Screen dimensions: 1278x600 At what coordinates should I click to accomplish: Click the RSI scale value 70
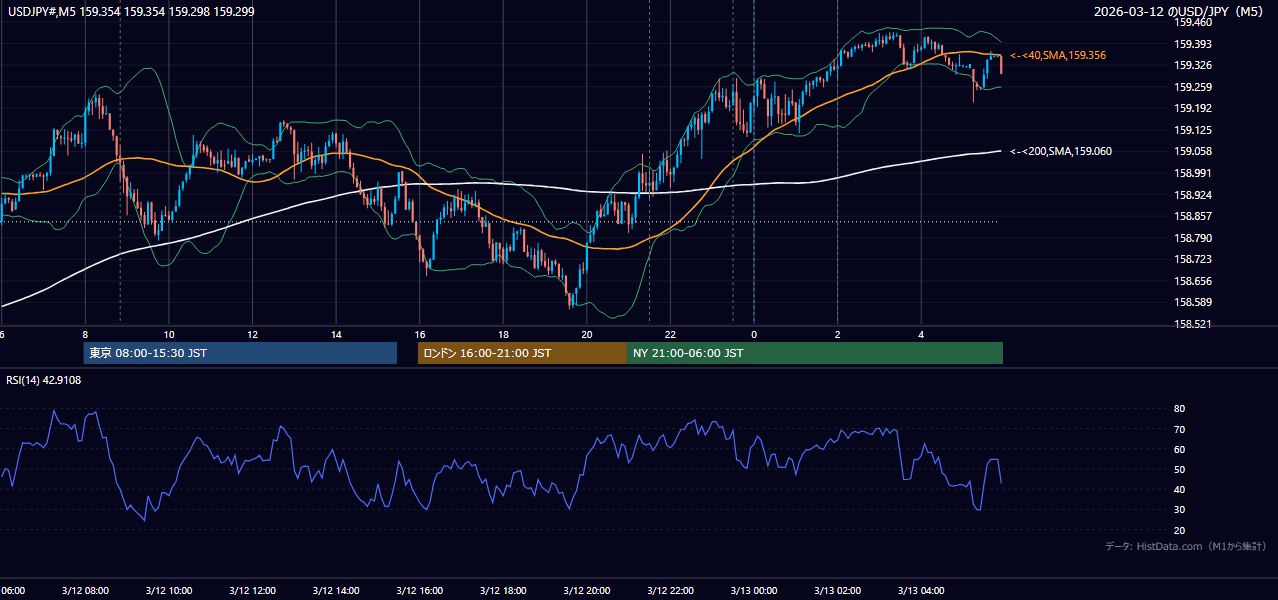(x=1179, y=429)
